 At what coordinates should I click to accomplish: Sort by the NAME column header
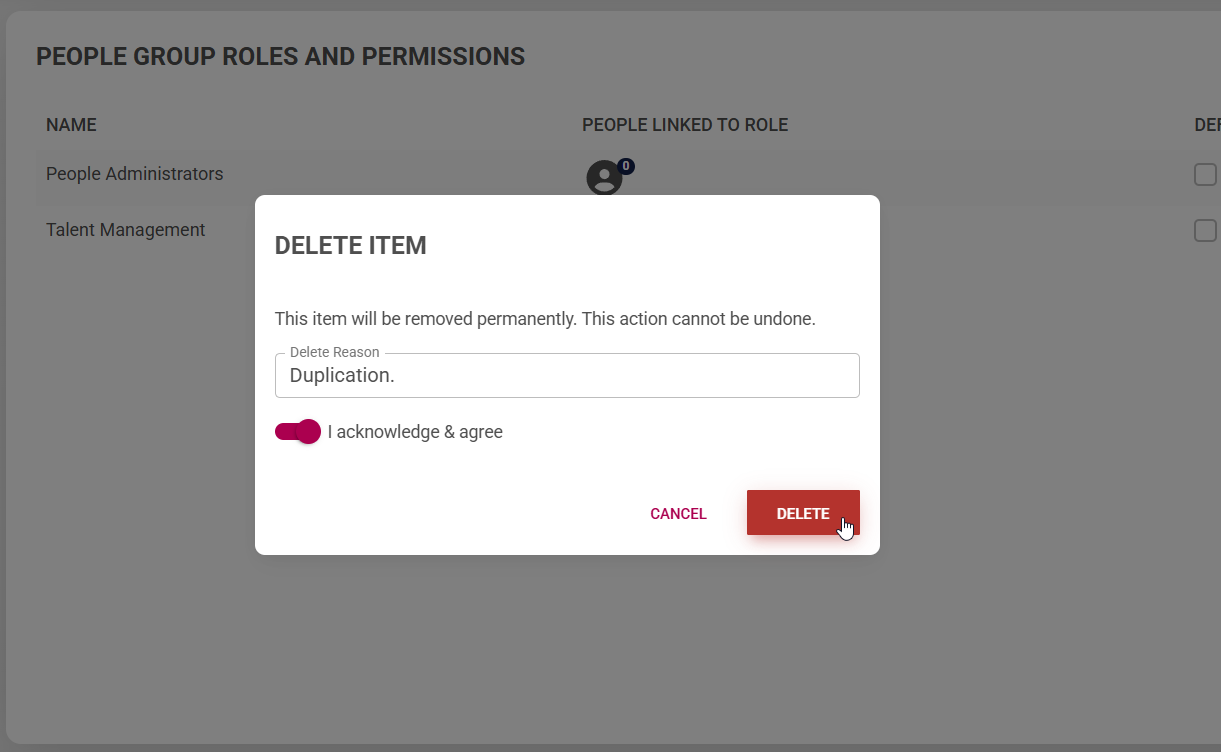click(x=71, y=124)
